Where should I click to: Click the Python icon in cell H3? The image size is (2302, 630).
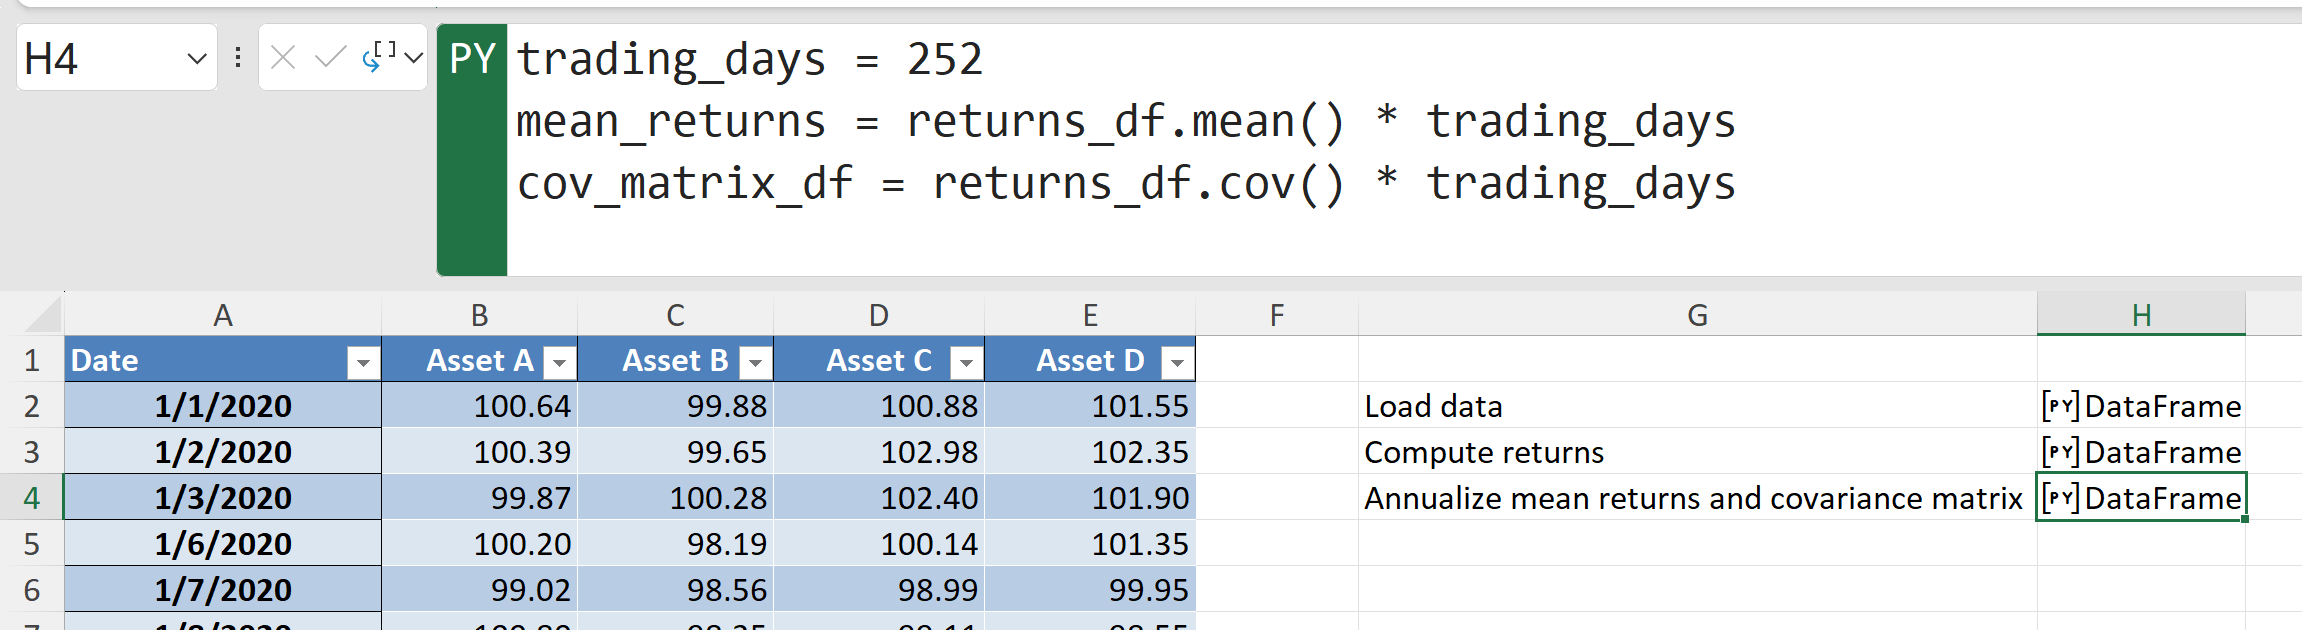2060,452
